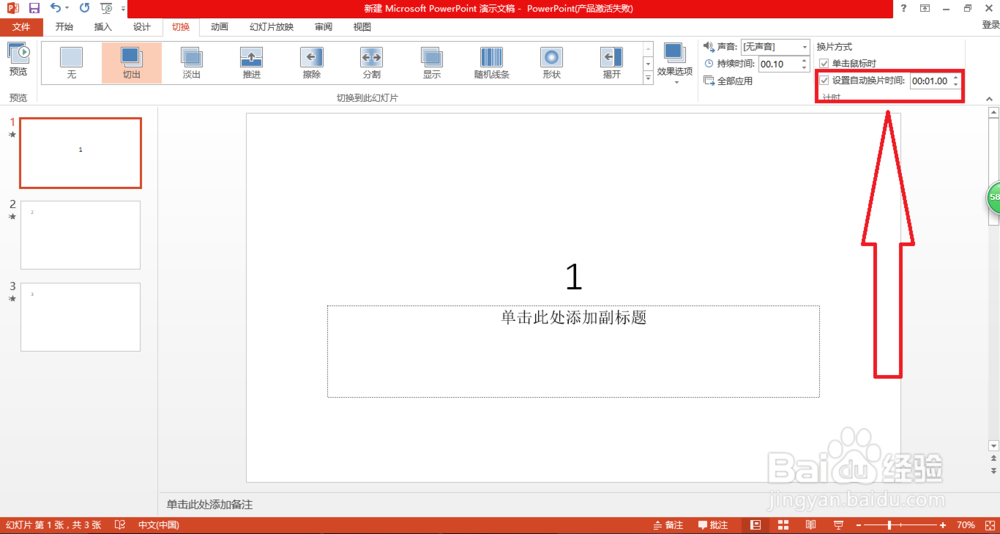
Task: Apply the Cut (切出) transition
Action: 131,63
